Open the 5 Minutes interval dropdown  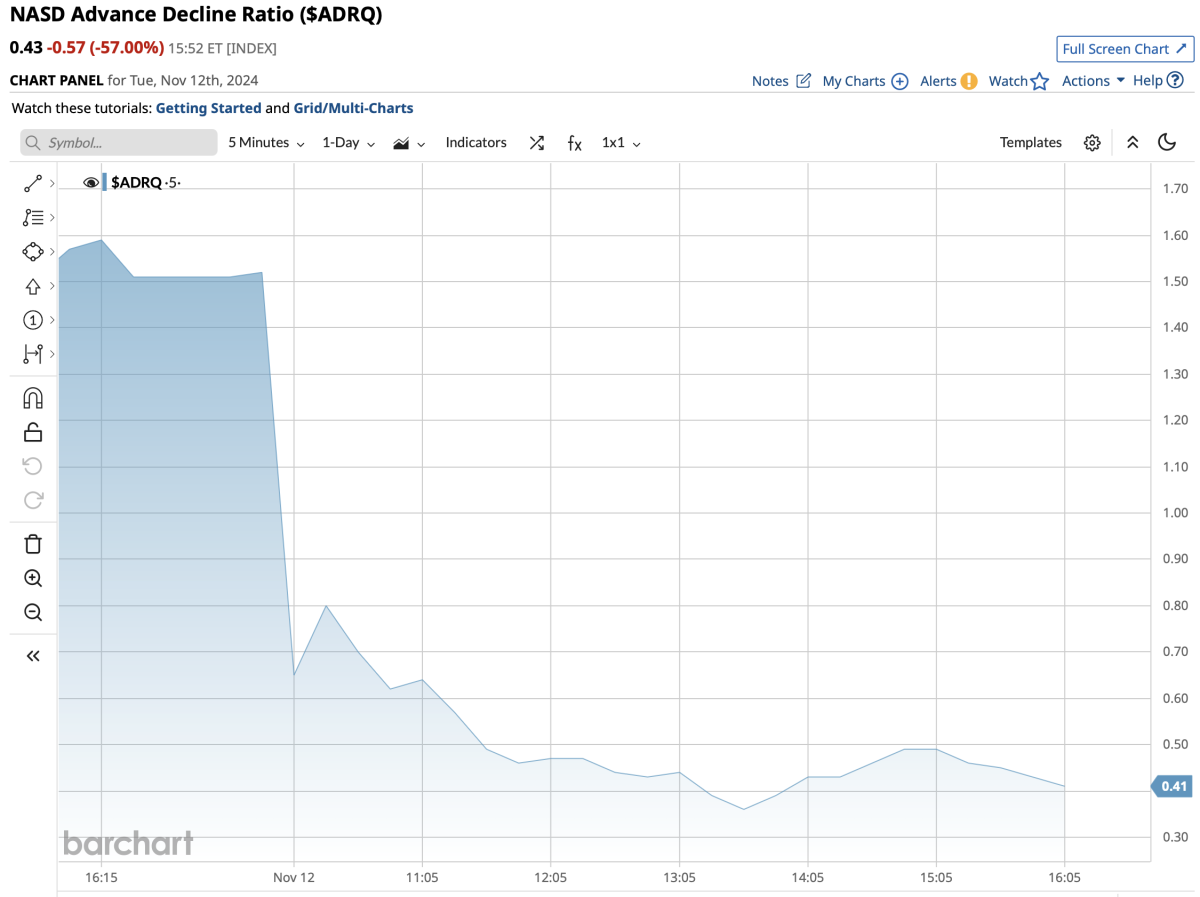click(266, 143)
